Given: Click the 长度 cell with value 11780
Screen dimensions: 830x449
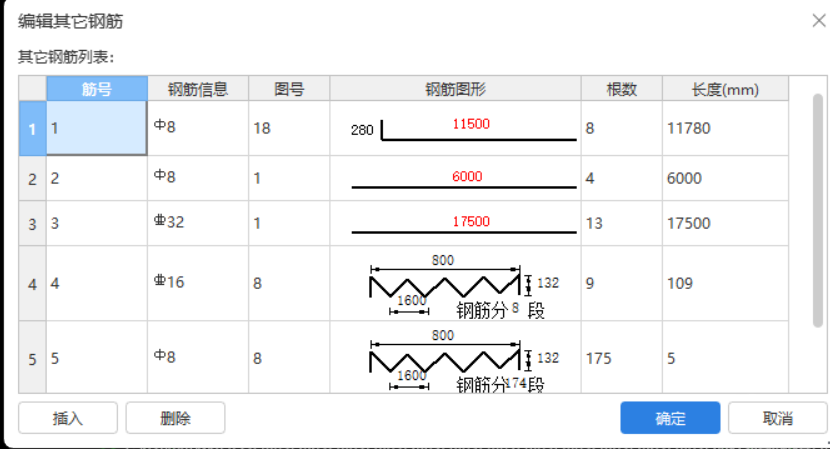Looking at the screenshot, I should point(725,128).
